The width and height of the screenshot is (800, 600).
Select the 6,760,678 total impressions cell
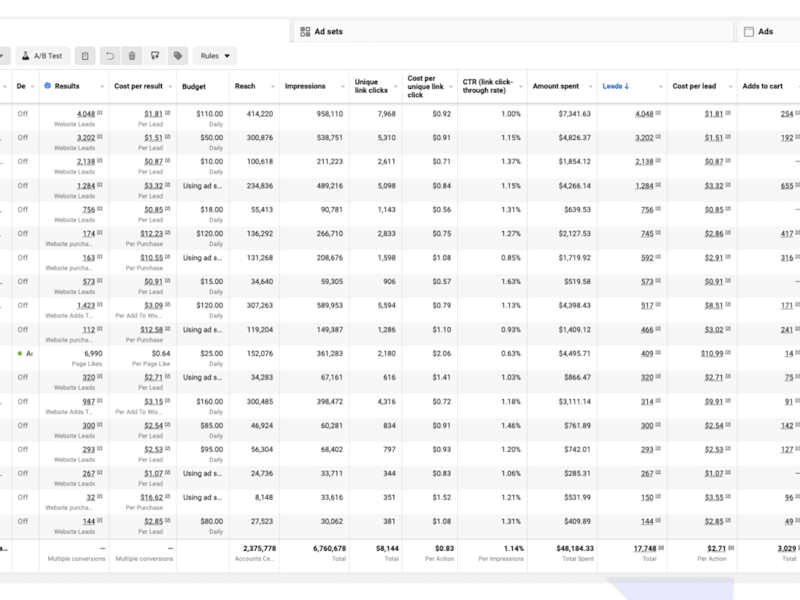point(314,553)
